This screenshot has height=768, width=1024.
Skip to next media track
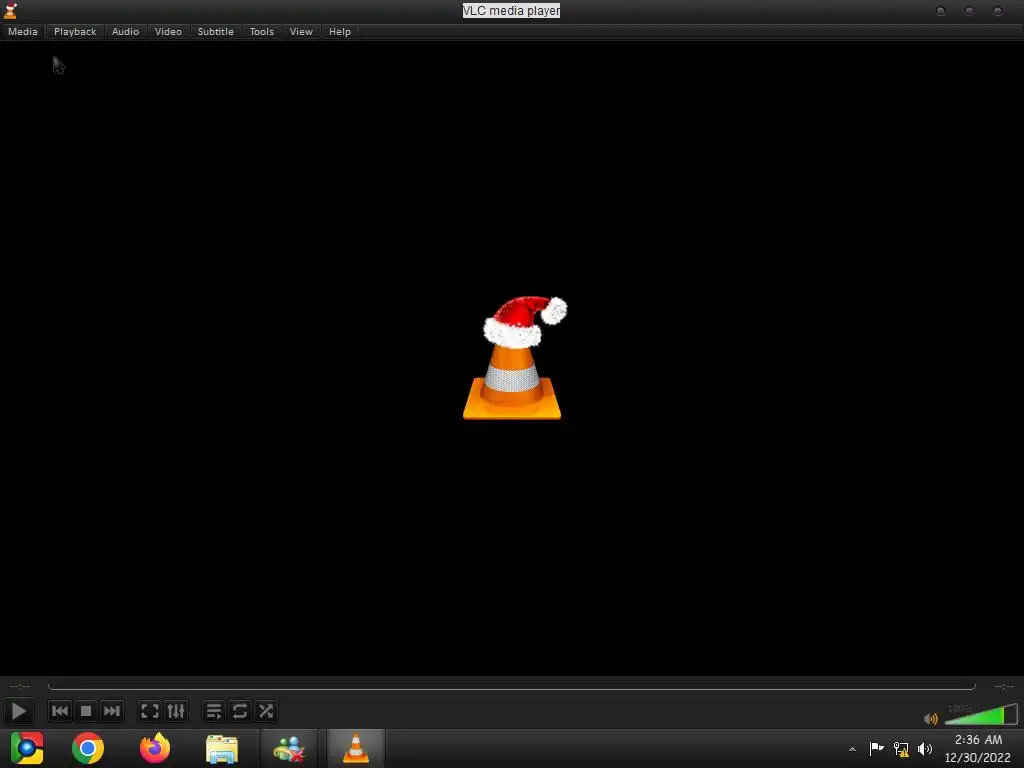coord(112,711)
